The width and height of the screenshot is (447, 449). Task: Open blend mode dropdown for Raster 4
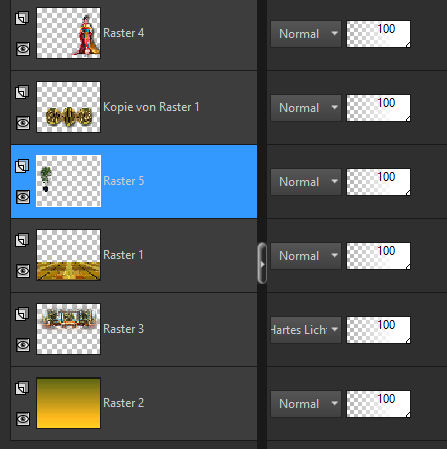click(x=306, y=34)
